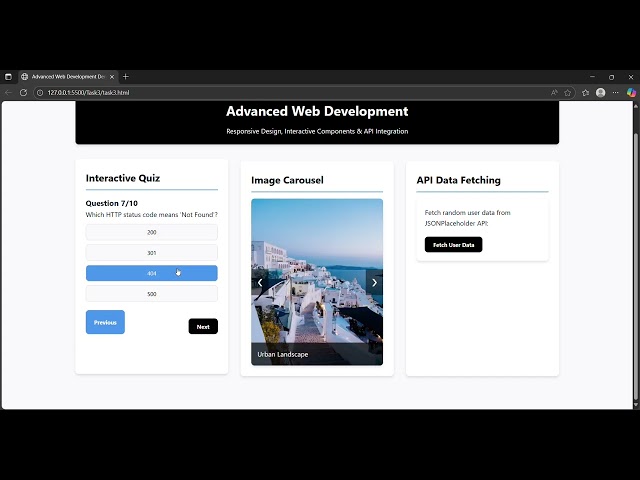Screen dimensions: 640x480
Task: Reload the page with refresh icon
Action: [23, 93]
